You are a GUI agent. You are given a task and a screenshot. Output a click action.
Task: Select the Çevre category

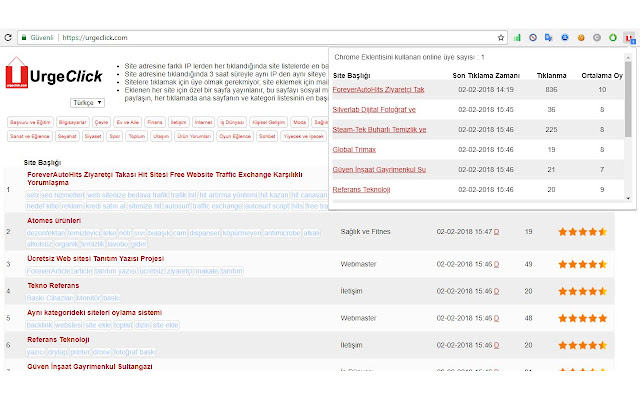click(x=101, y=122)
